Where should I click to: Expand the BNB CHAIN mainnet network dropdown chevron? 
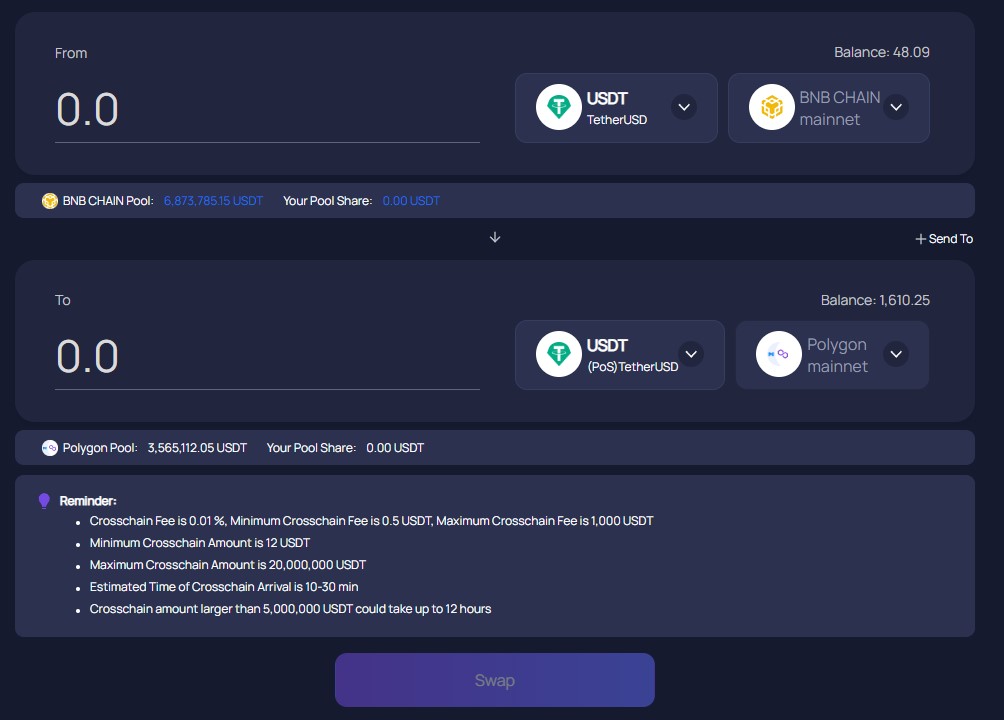click(x=896, y=107)
